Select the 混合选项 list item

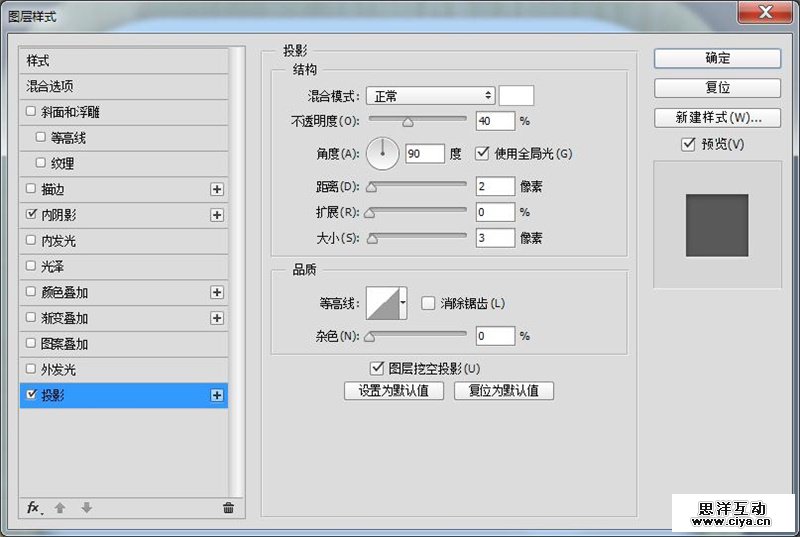(123, 86)
